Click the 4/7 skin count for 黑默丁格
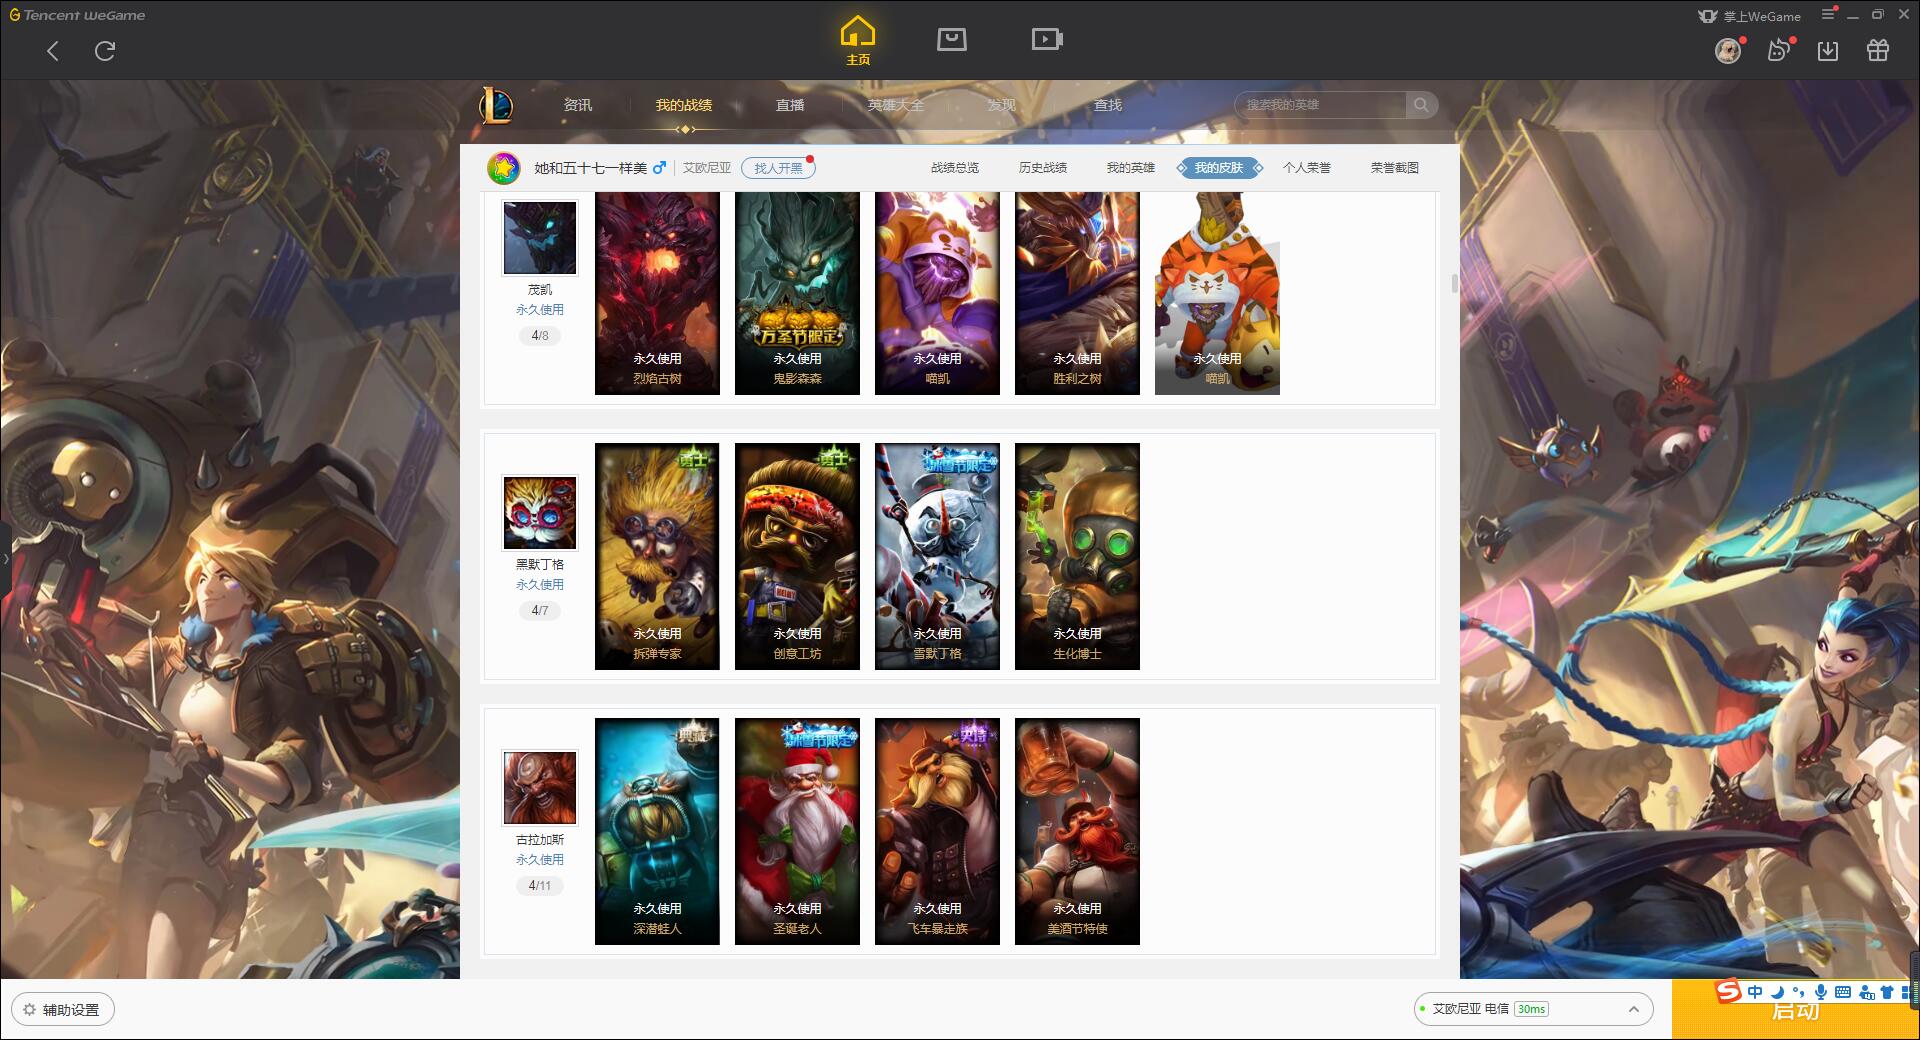 [540, 611]
